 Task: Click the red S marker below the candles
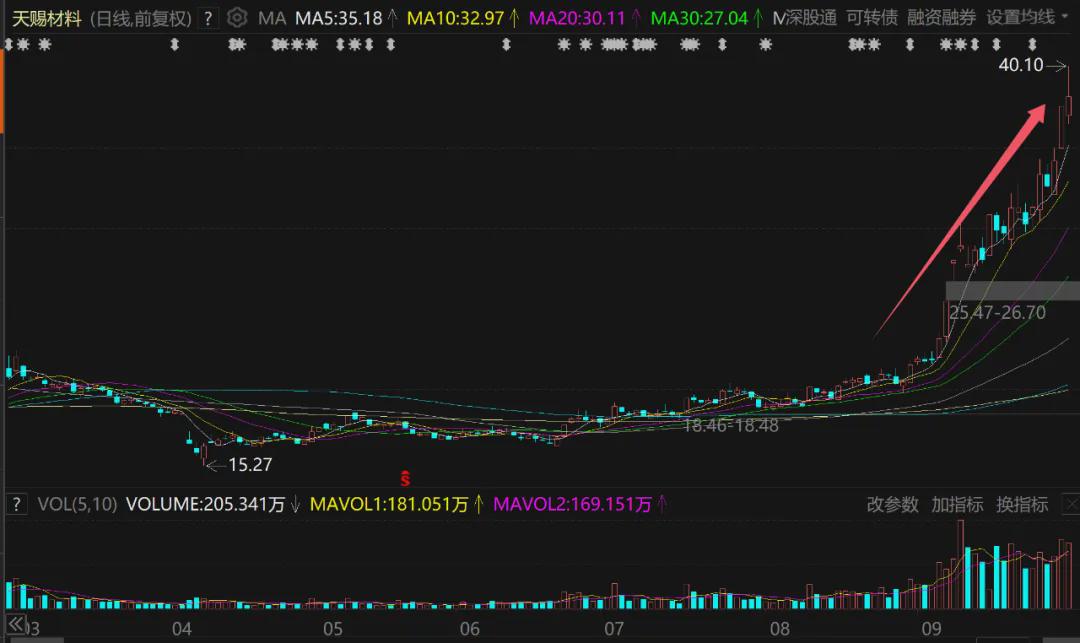405,479
